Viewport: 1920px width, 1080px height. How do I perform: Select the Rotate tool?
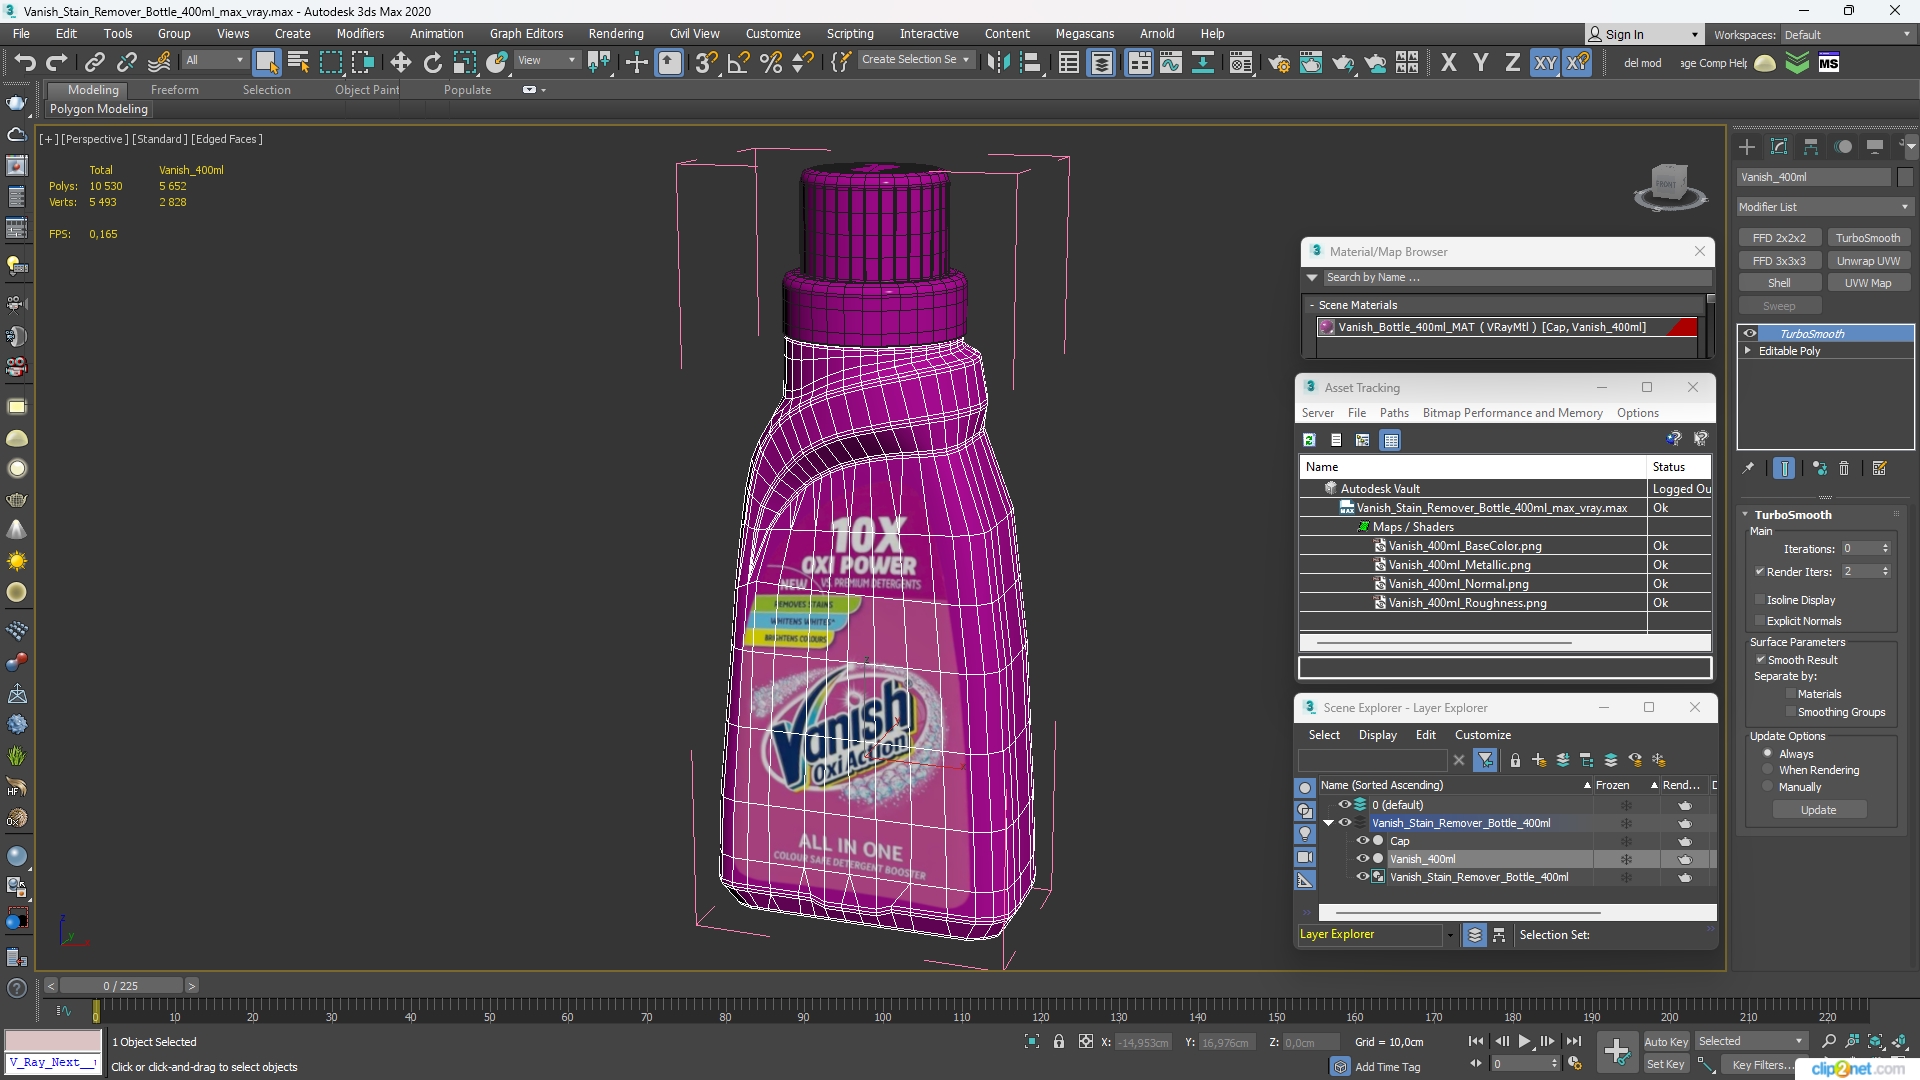(432, 63)
